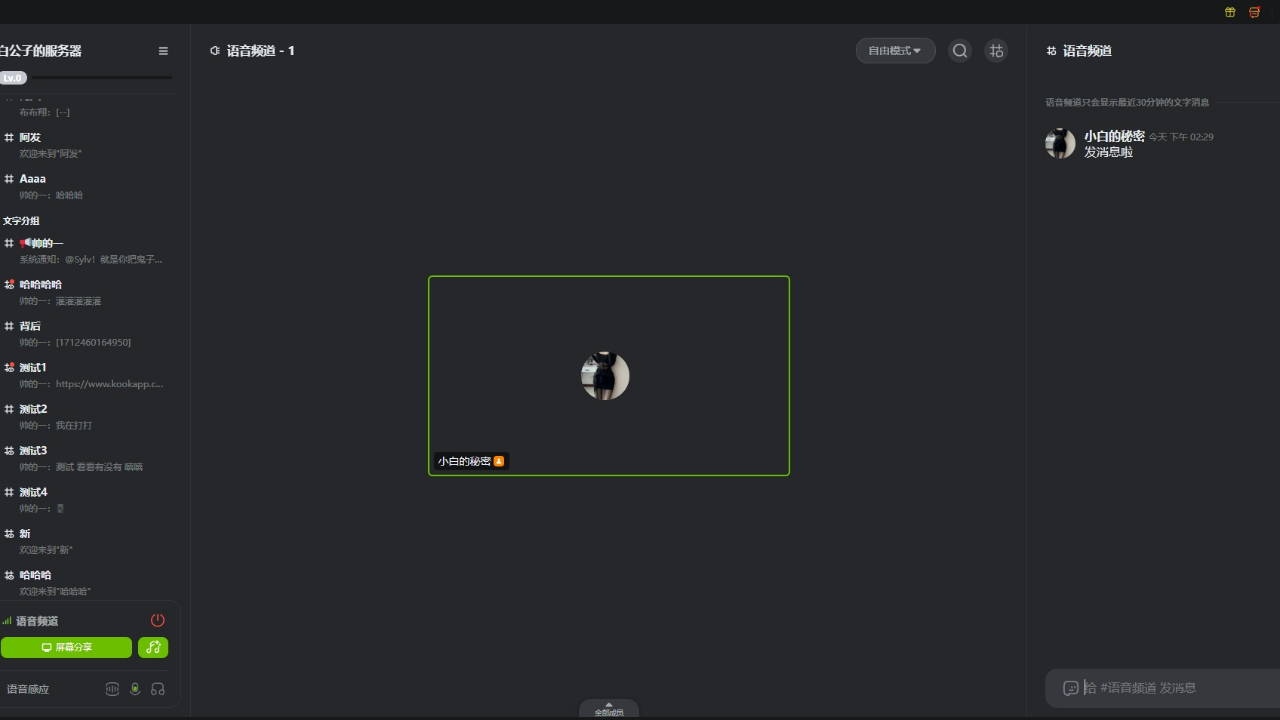Click the search magnifier icon
1280x720 pixels.
coord(960,51)
